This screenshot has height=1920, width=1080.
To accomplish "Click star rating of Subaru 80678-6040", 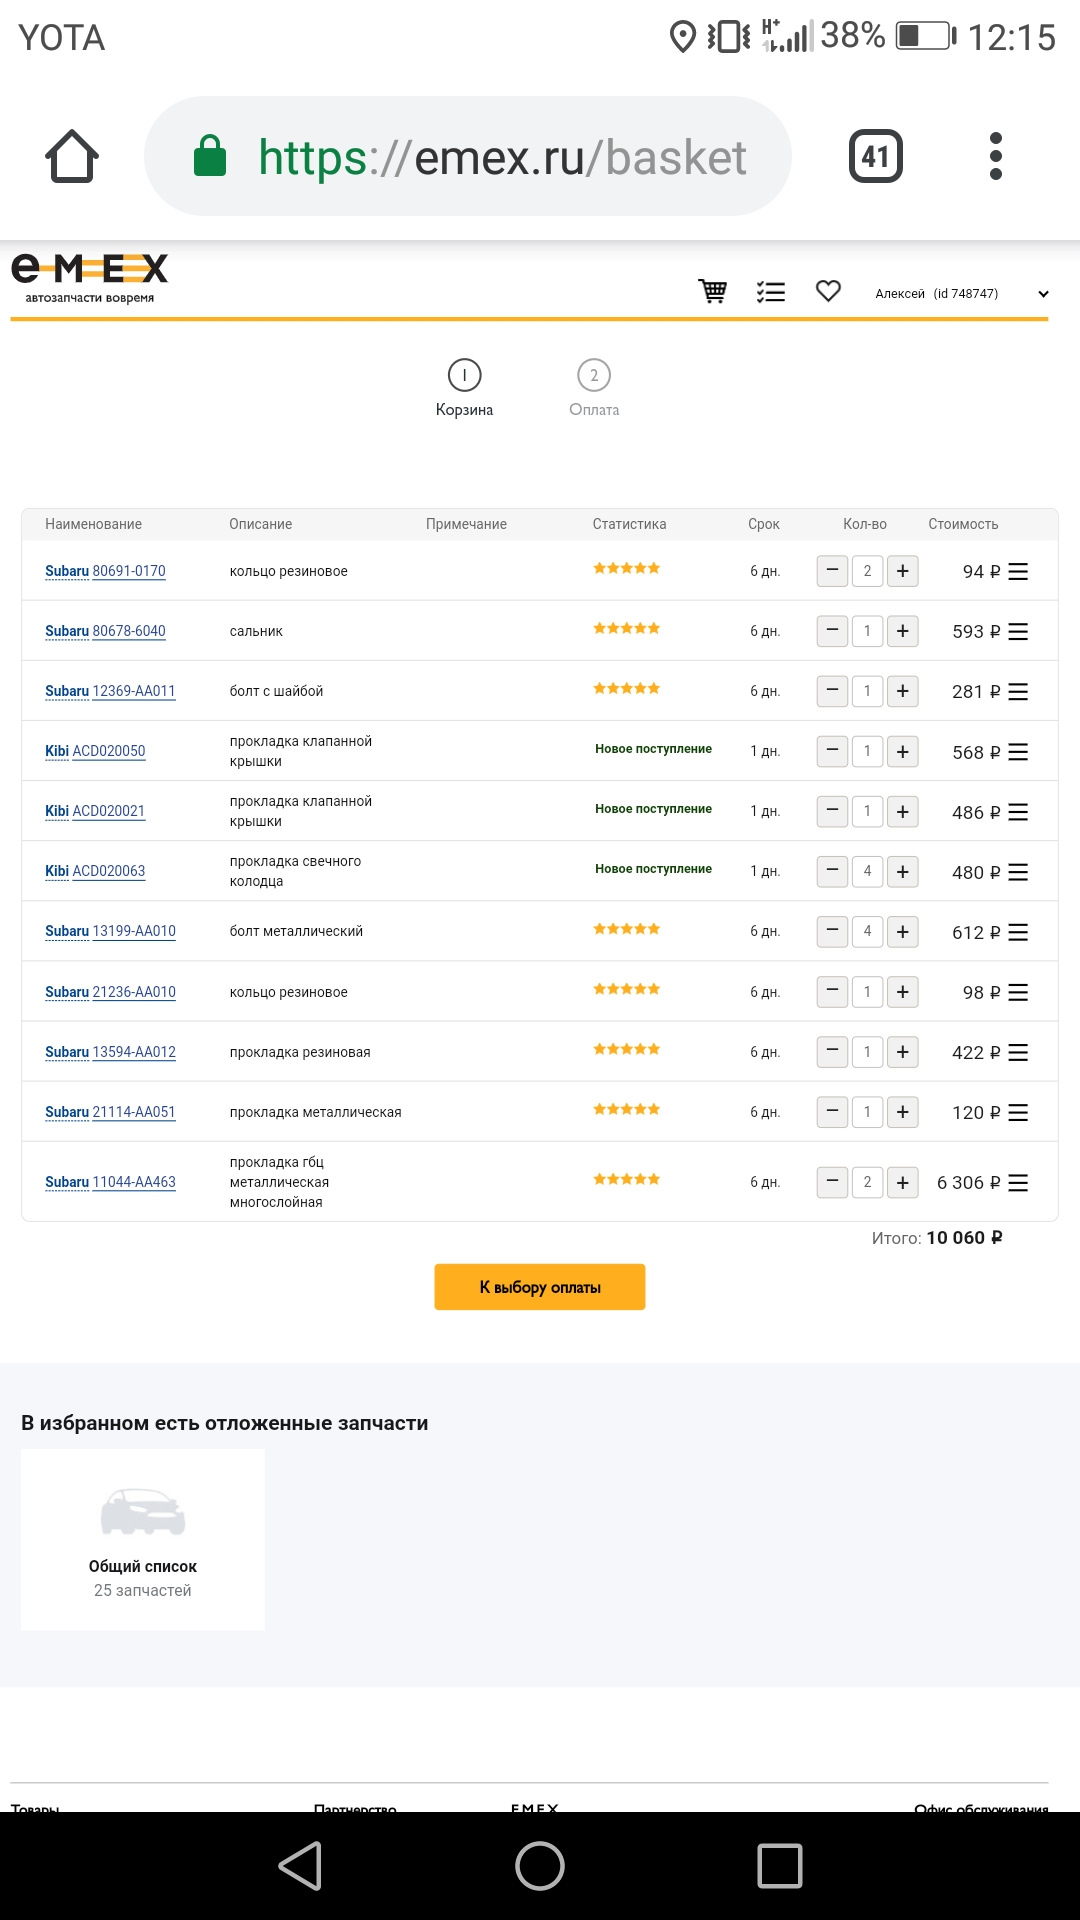I will [x=627, y=628].
